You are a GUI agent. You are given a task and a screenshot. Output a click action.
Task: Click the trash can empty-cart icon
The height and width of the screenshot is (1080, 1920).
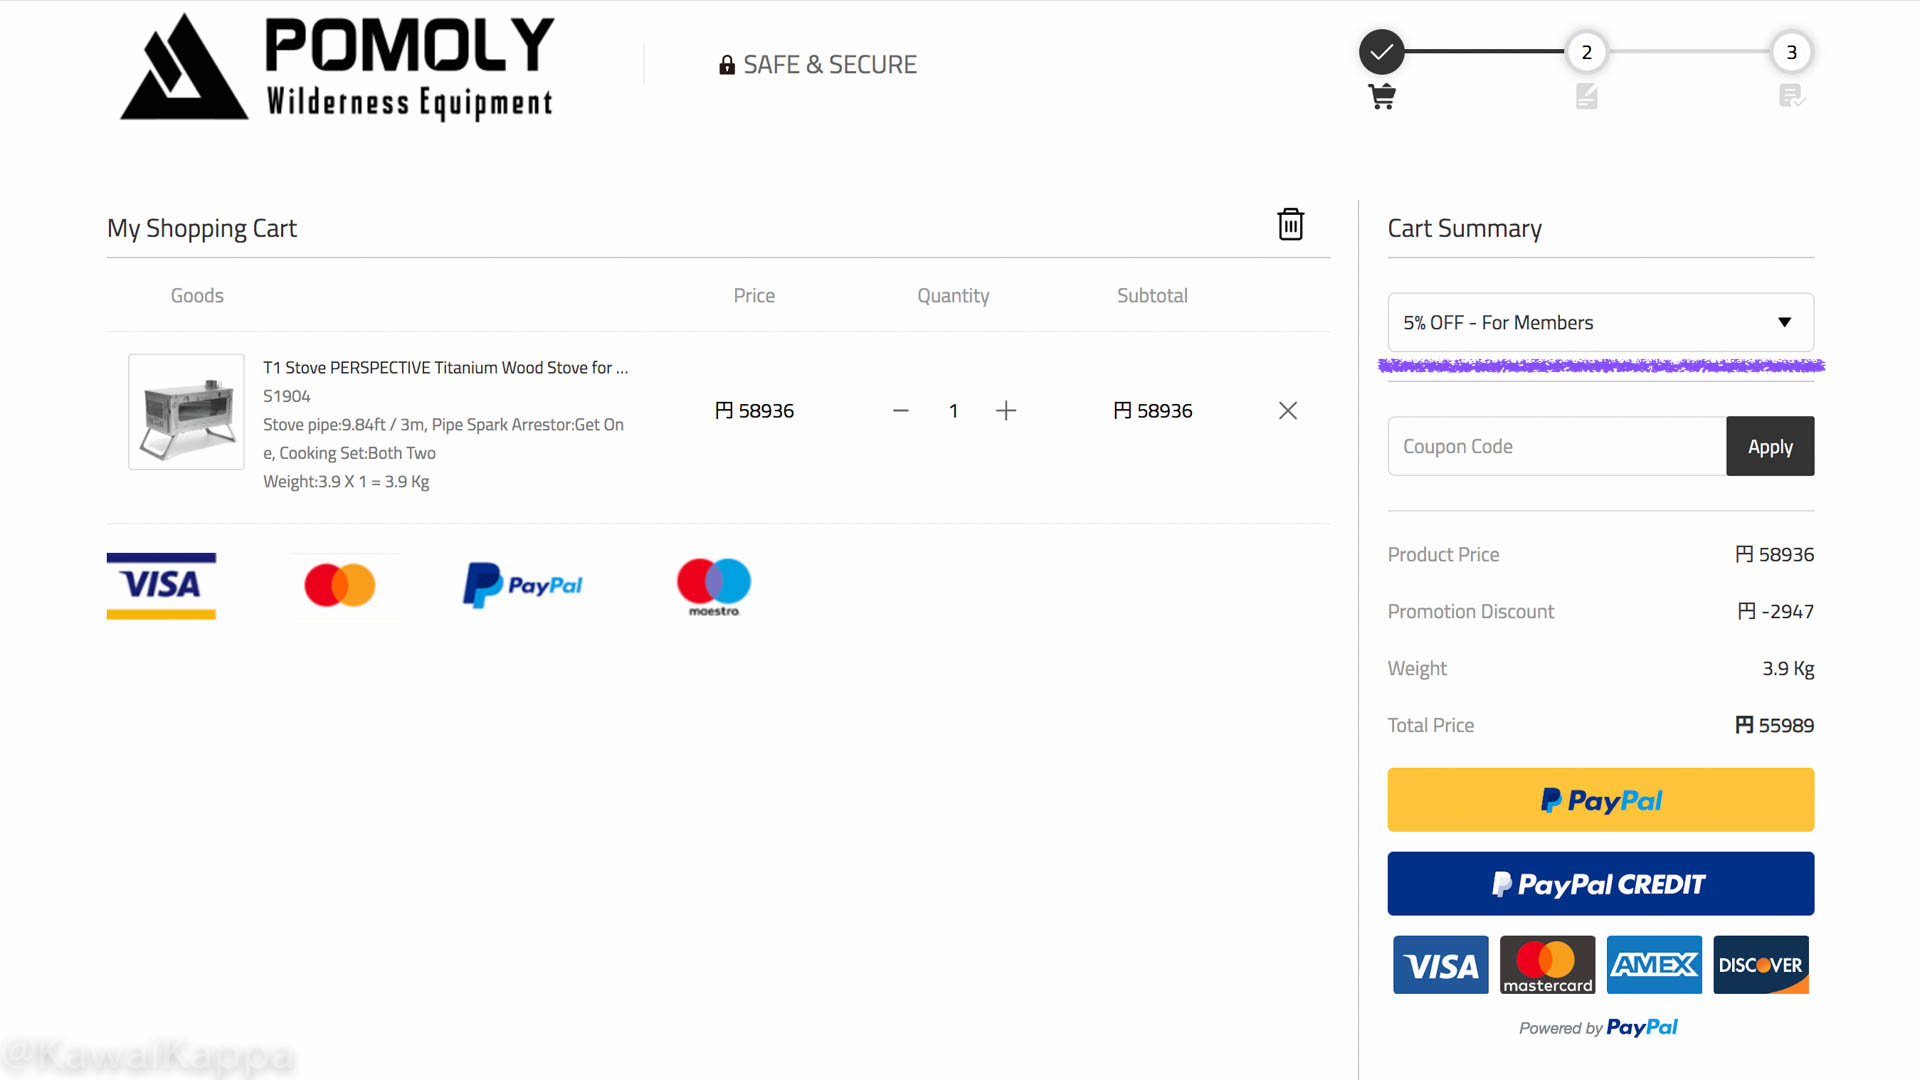pyautogui.click(x=1290, y=224)
